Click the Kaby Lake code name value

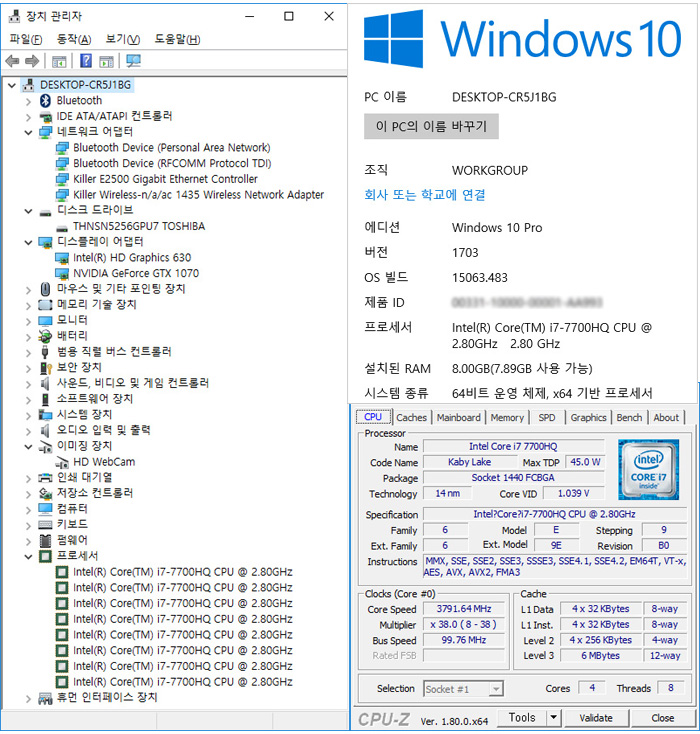469,462
